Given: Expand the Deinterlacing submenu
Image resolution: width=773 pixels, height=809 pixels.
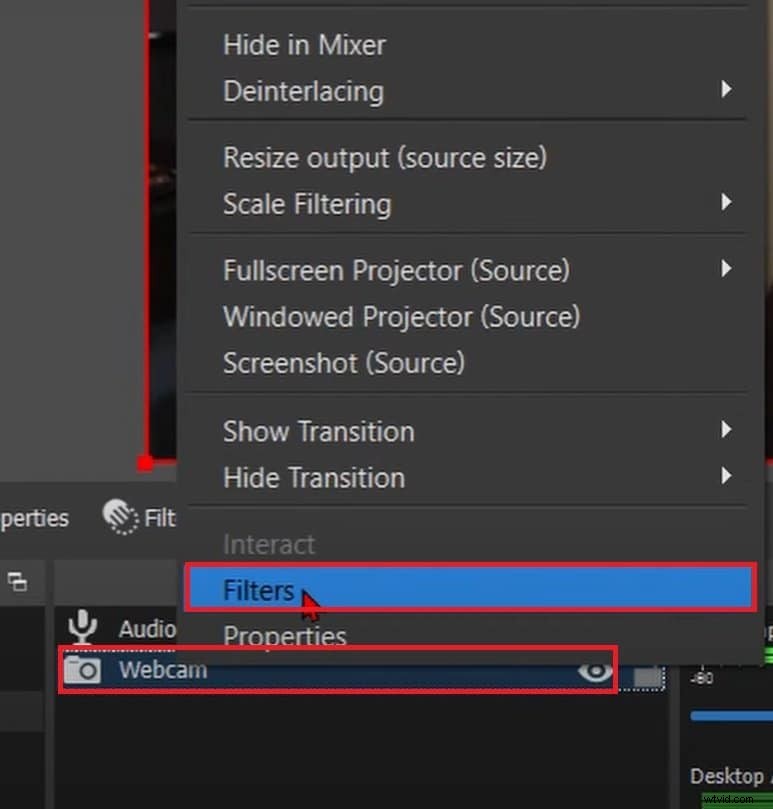Looking at the screenshot, I should (304, 91).
